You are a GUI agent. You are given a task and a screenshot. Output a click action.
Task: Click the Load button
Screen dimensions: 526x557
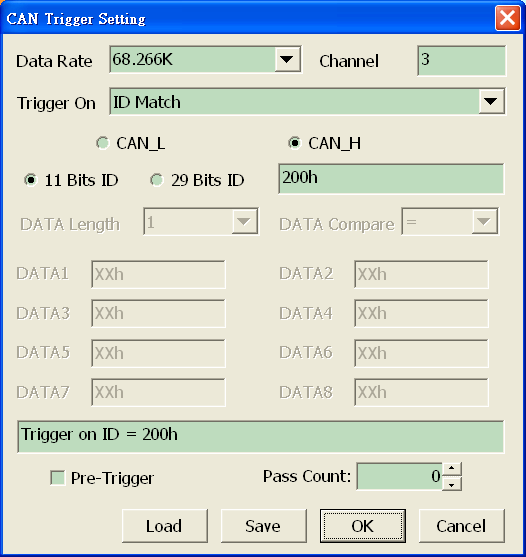164,526
